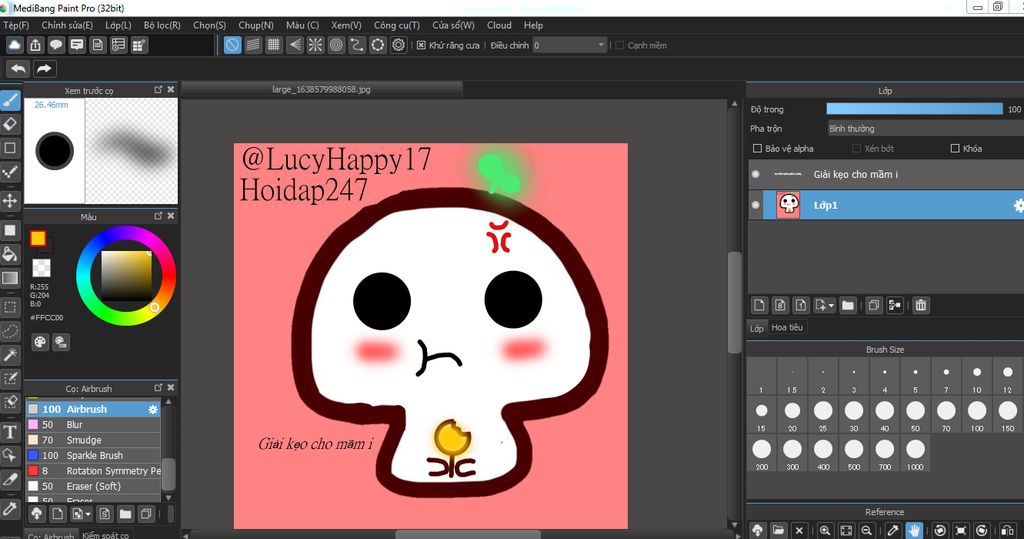Toggle Khử răng cưa anti-aliasing checkbox
The image size is (1024, 539).
tap(421, 45)
